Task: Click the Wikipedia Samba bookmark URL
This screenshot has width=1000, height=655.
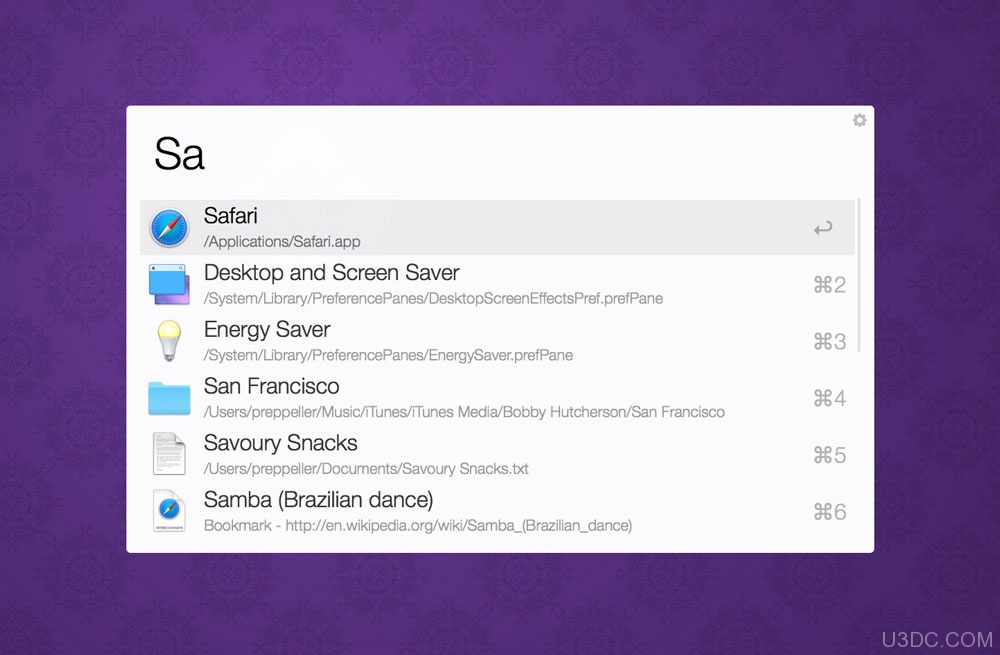Action: pos(459,526)
